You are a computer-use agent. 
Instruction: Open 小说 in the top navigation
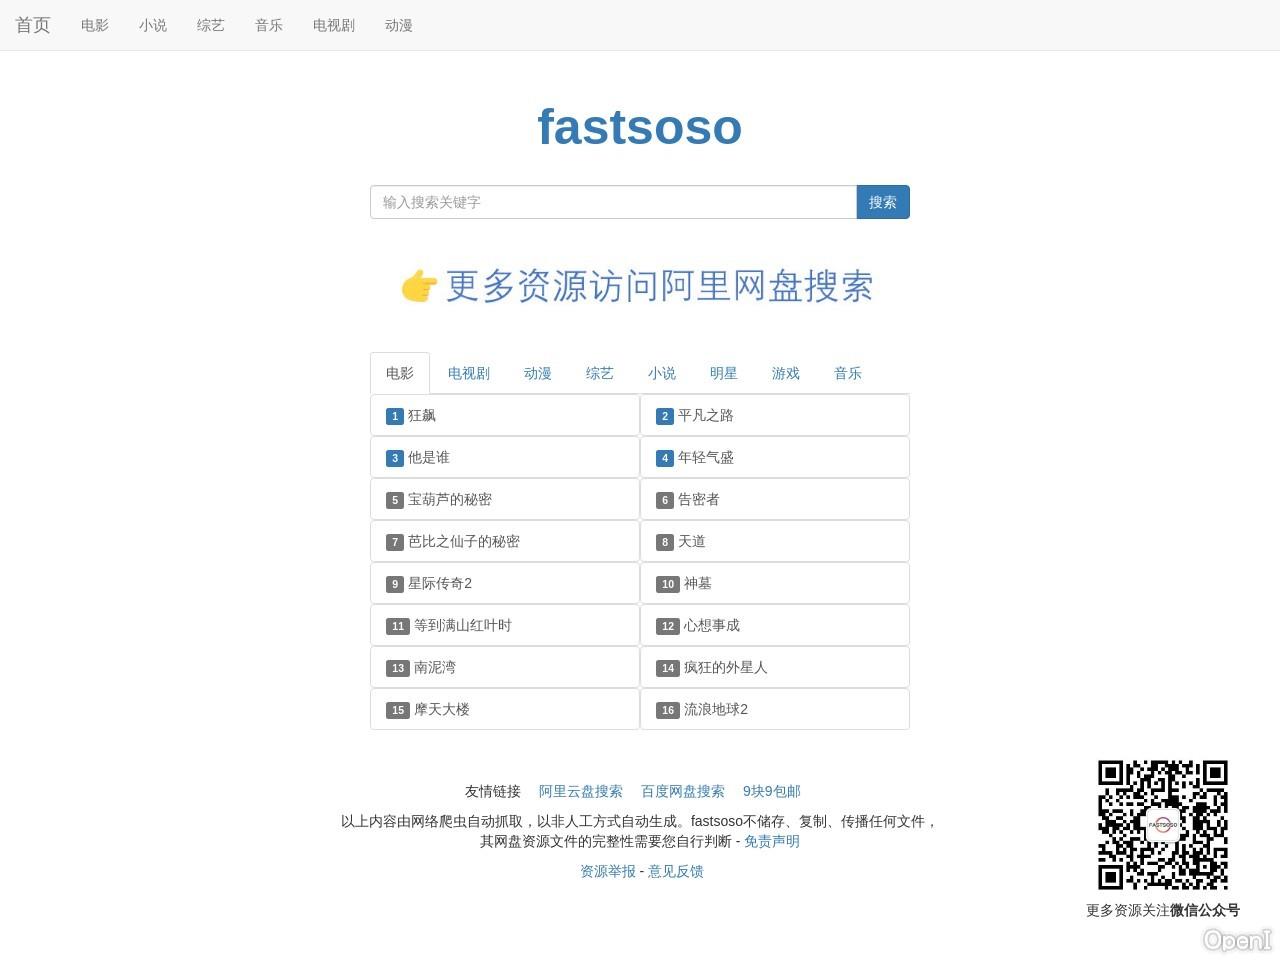click(x=153, y=25)
